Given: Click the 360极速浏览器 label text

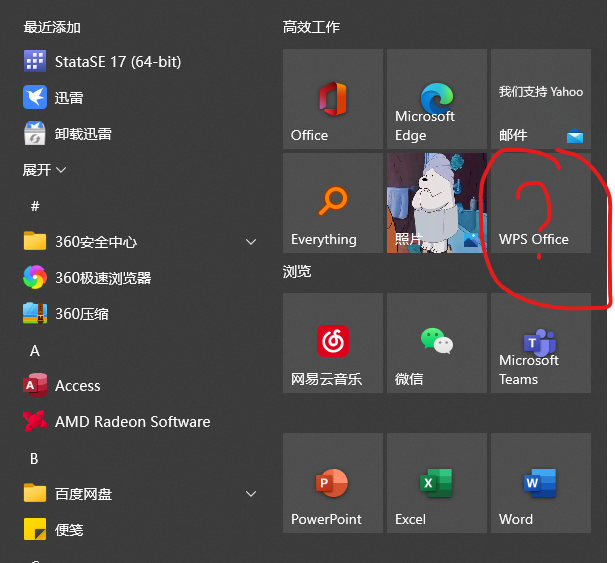Looking at the screenshot, I should coord(103,278).
